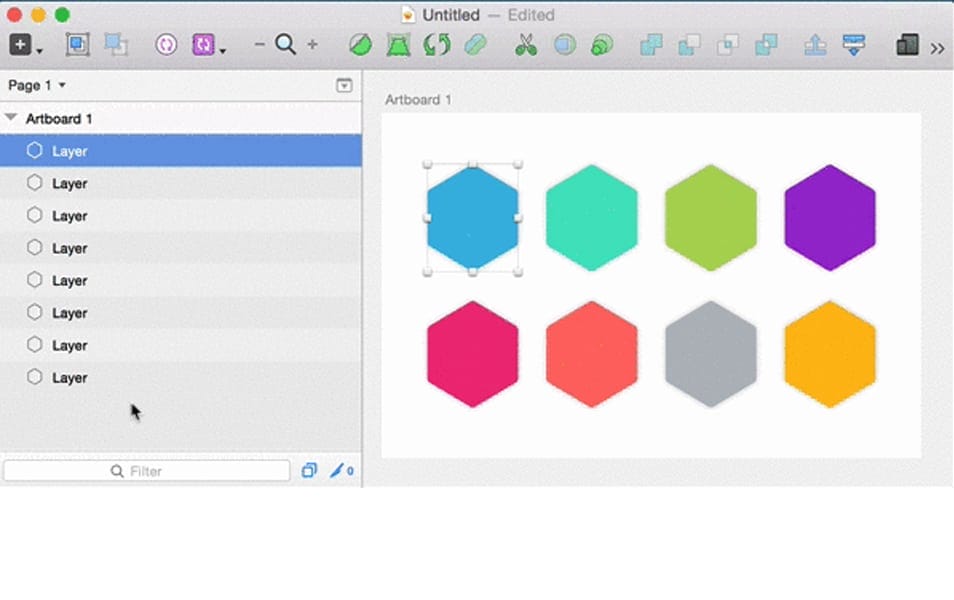Click the Group layers toolbar icon
The height and width of the screenshot is (600, 954).
[x=77, y=45]
